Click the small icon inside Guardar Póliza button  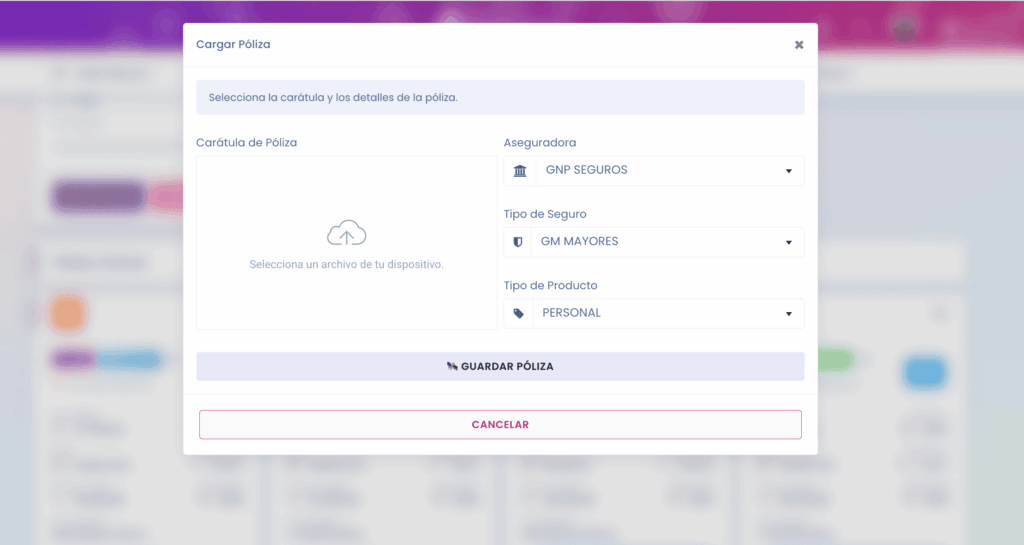tap(452, 366)
